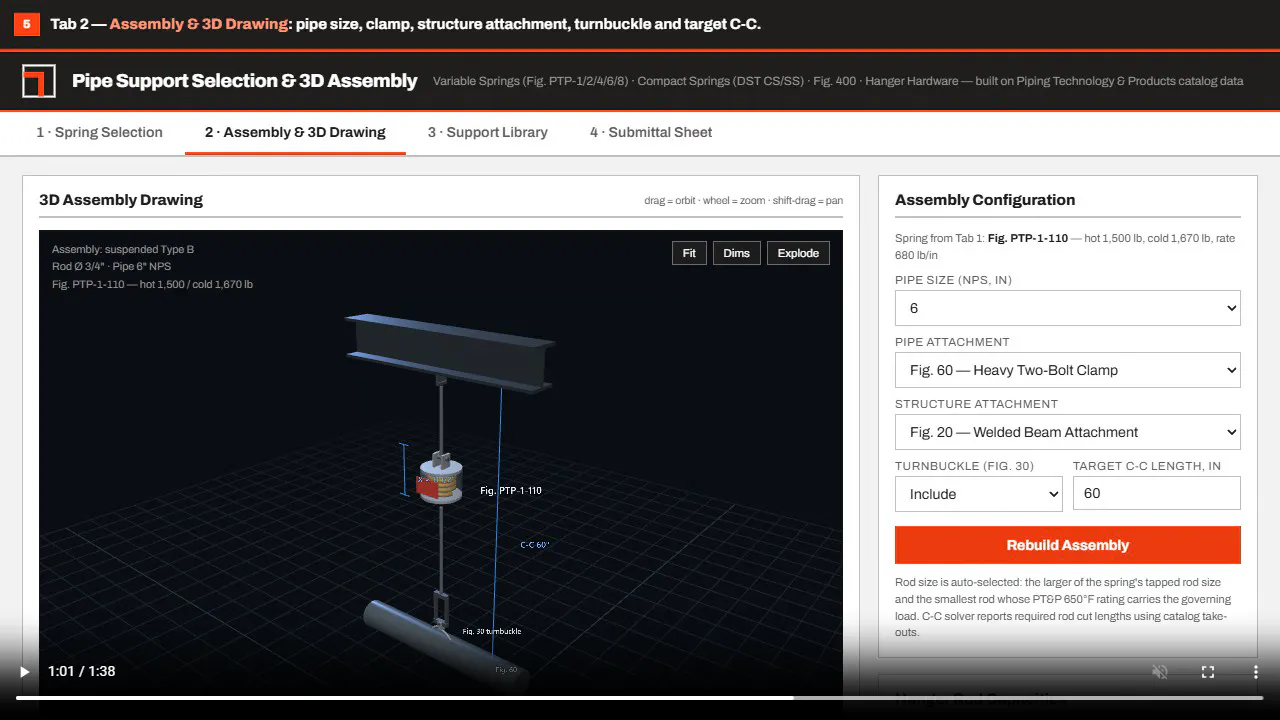Click the spring can in the 3D view
Viewport: 1280px width, 720px height.
pyautogui.click(x=440, y=481)
